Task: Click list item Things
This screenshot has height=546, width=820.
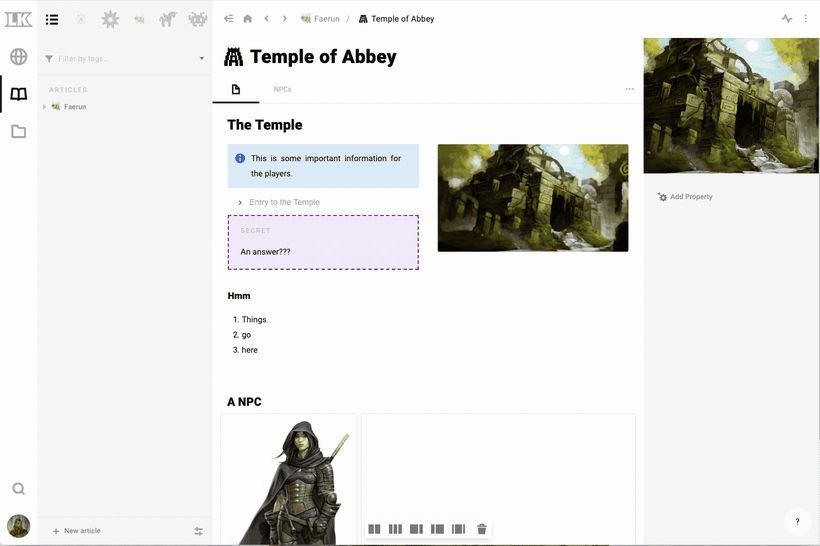Action: tap(254, 320)
